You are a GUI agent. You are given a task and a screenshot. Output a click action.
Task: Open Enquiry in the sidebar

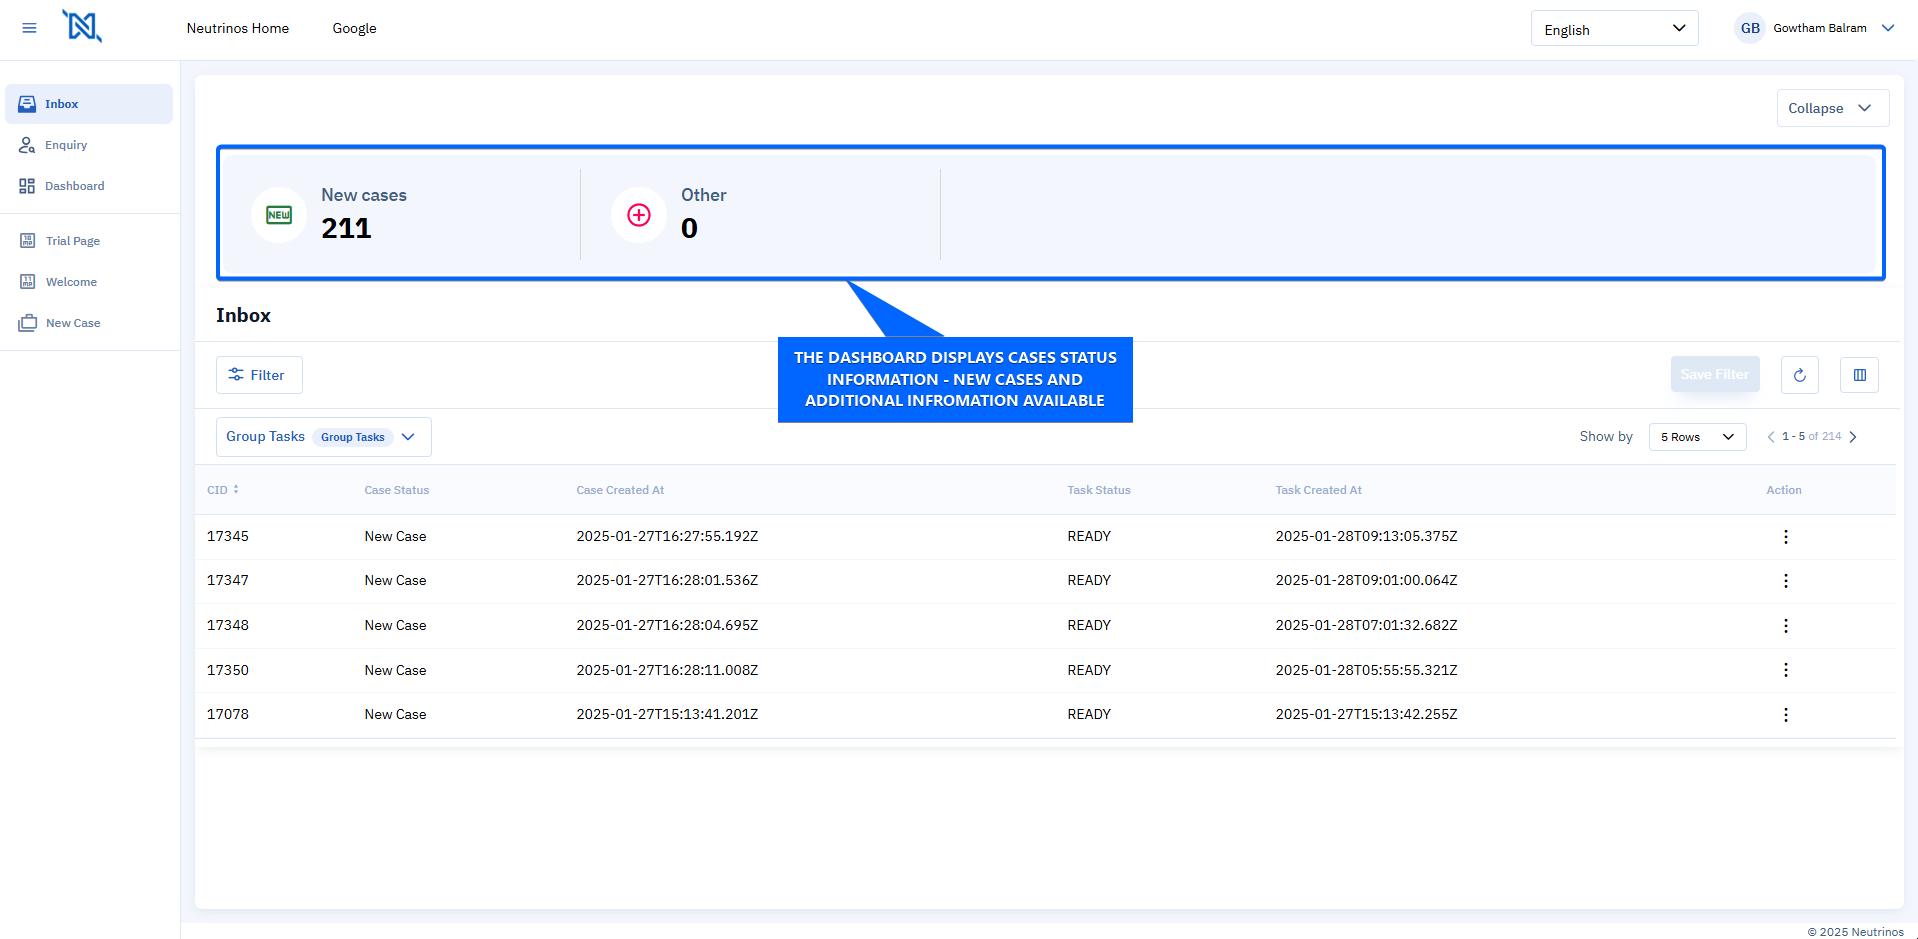tap(66, 145)
